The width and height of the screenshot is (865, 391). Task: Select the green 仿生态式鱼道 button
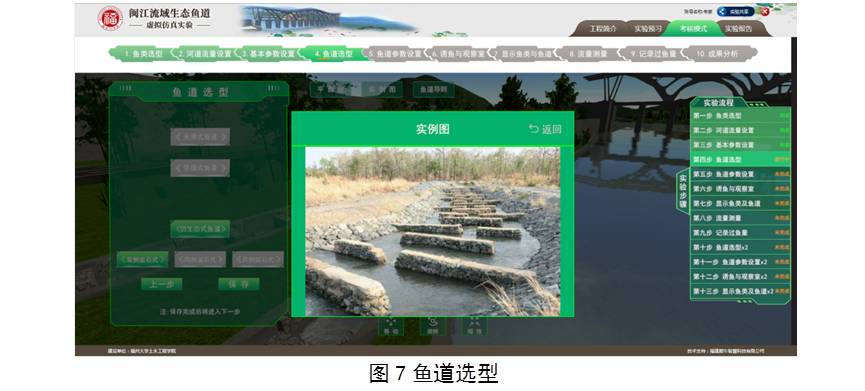tap(200, 229)
